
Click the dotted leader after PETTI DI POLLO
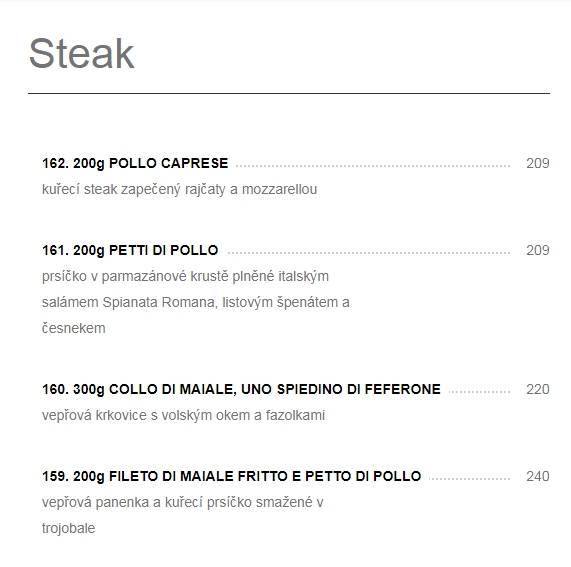(369, 253)
